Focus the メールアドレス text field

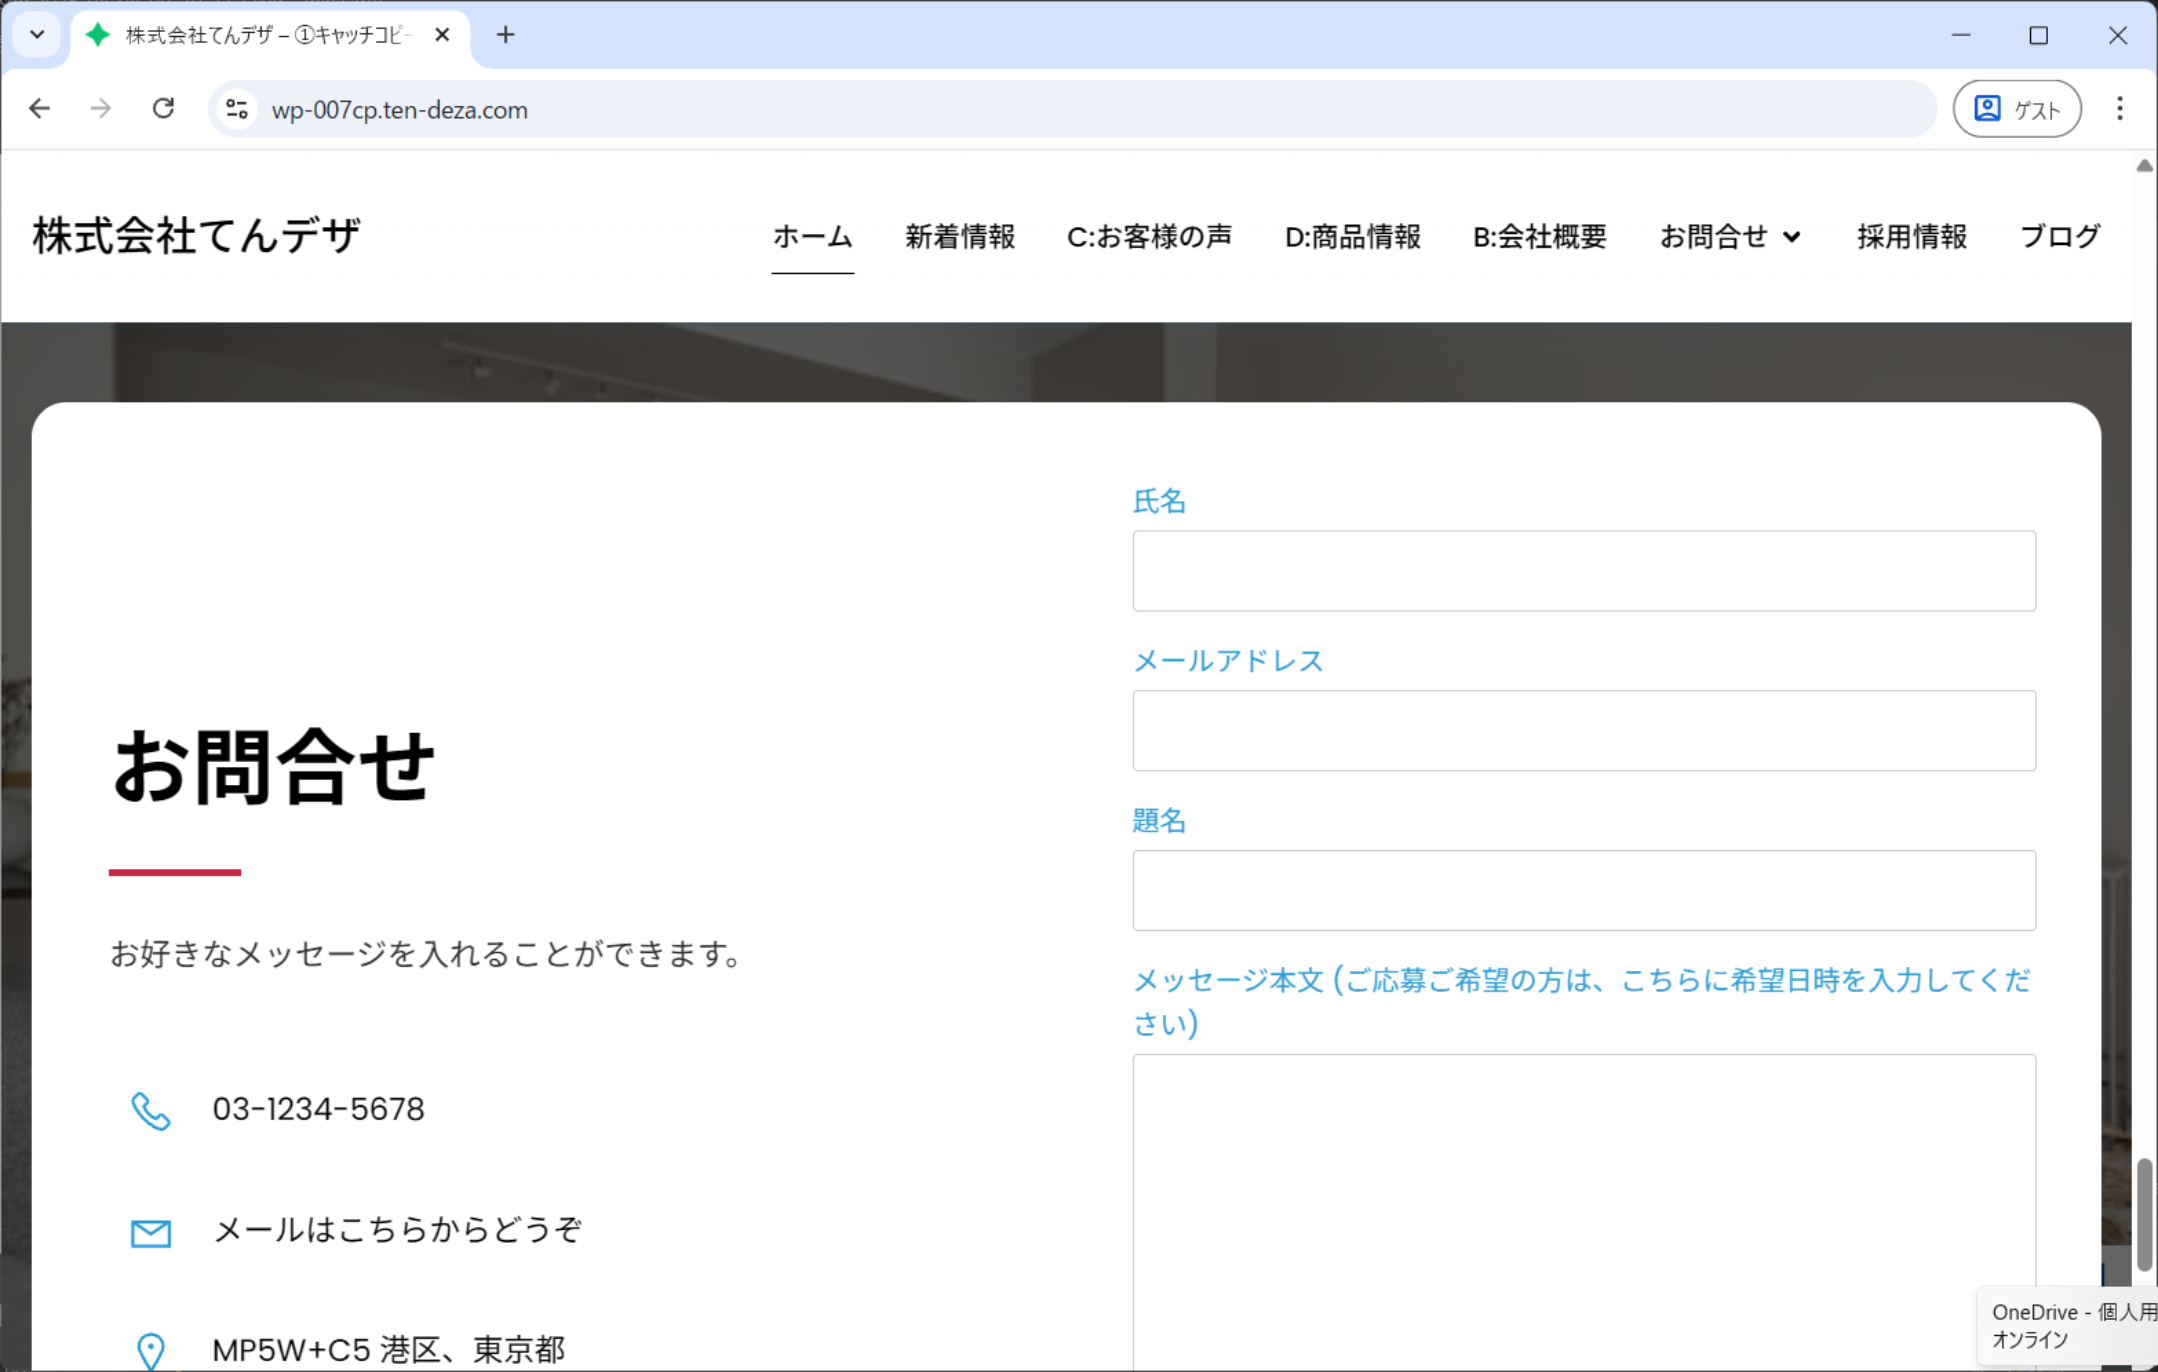pyautogui.click(x=1583, y=731)
